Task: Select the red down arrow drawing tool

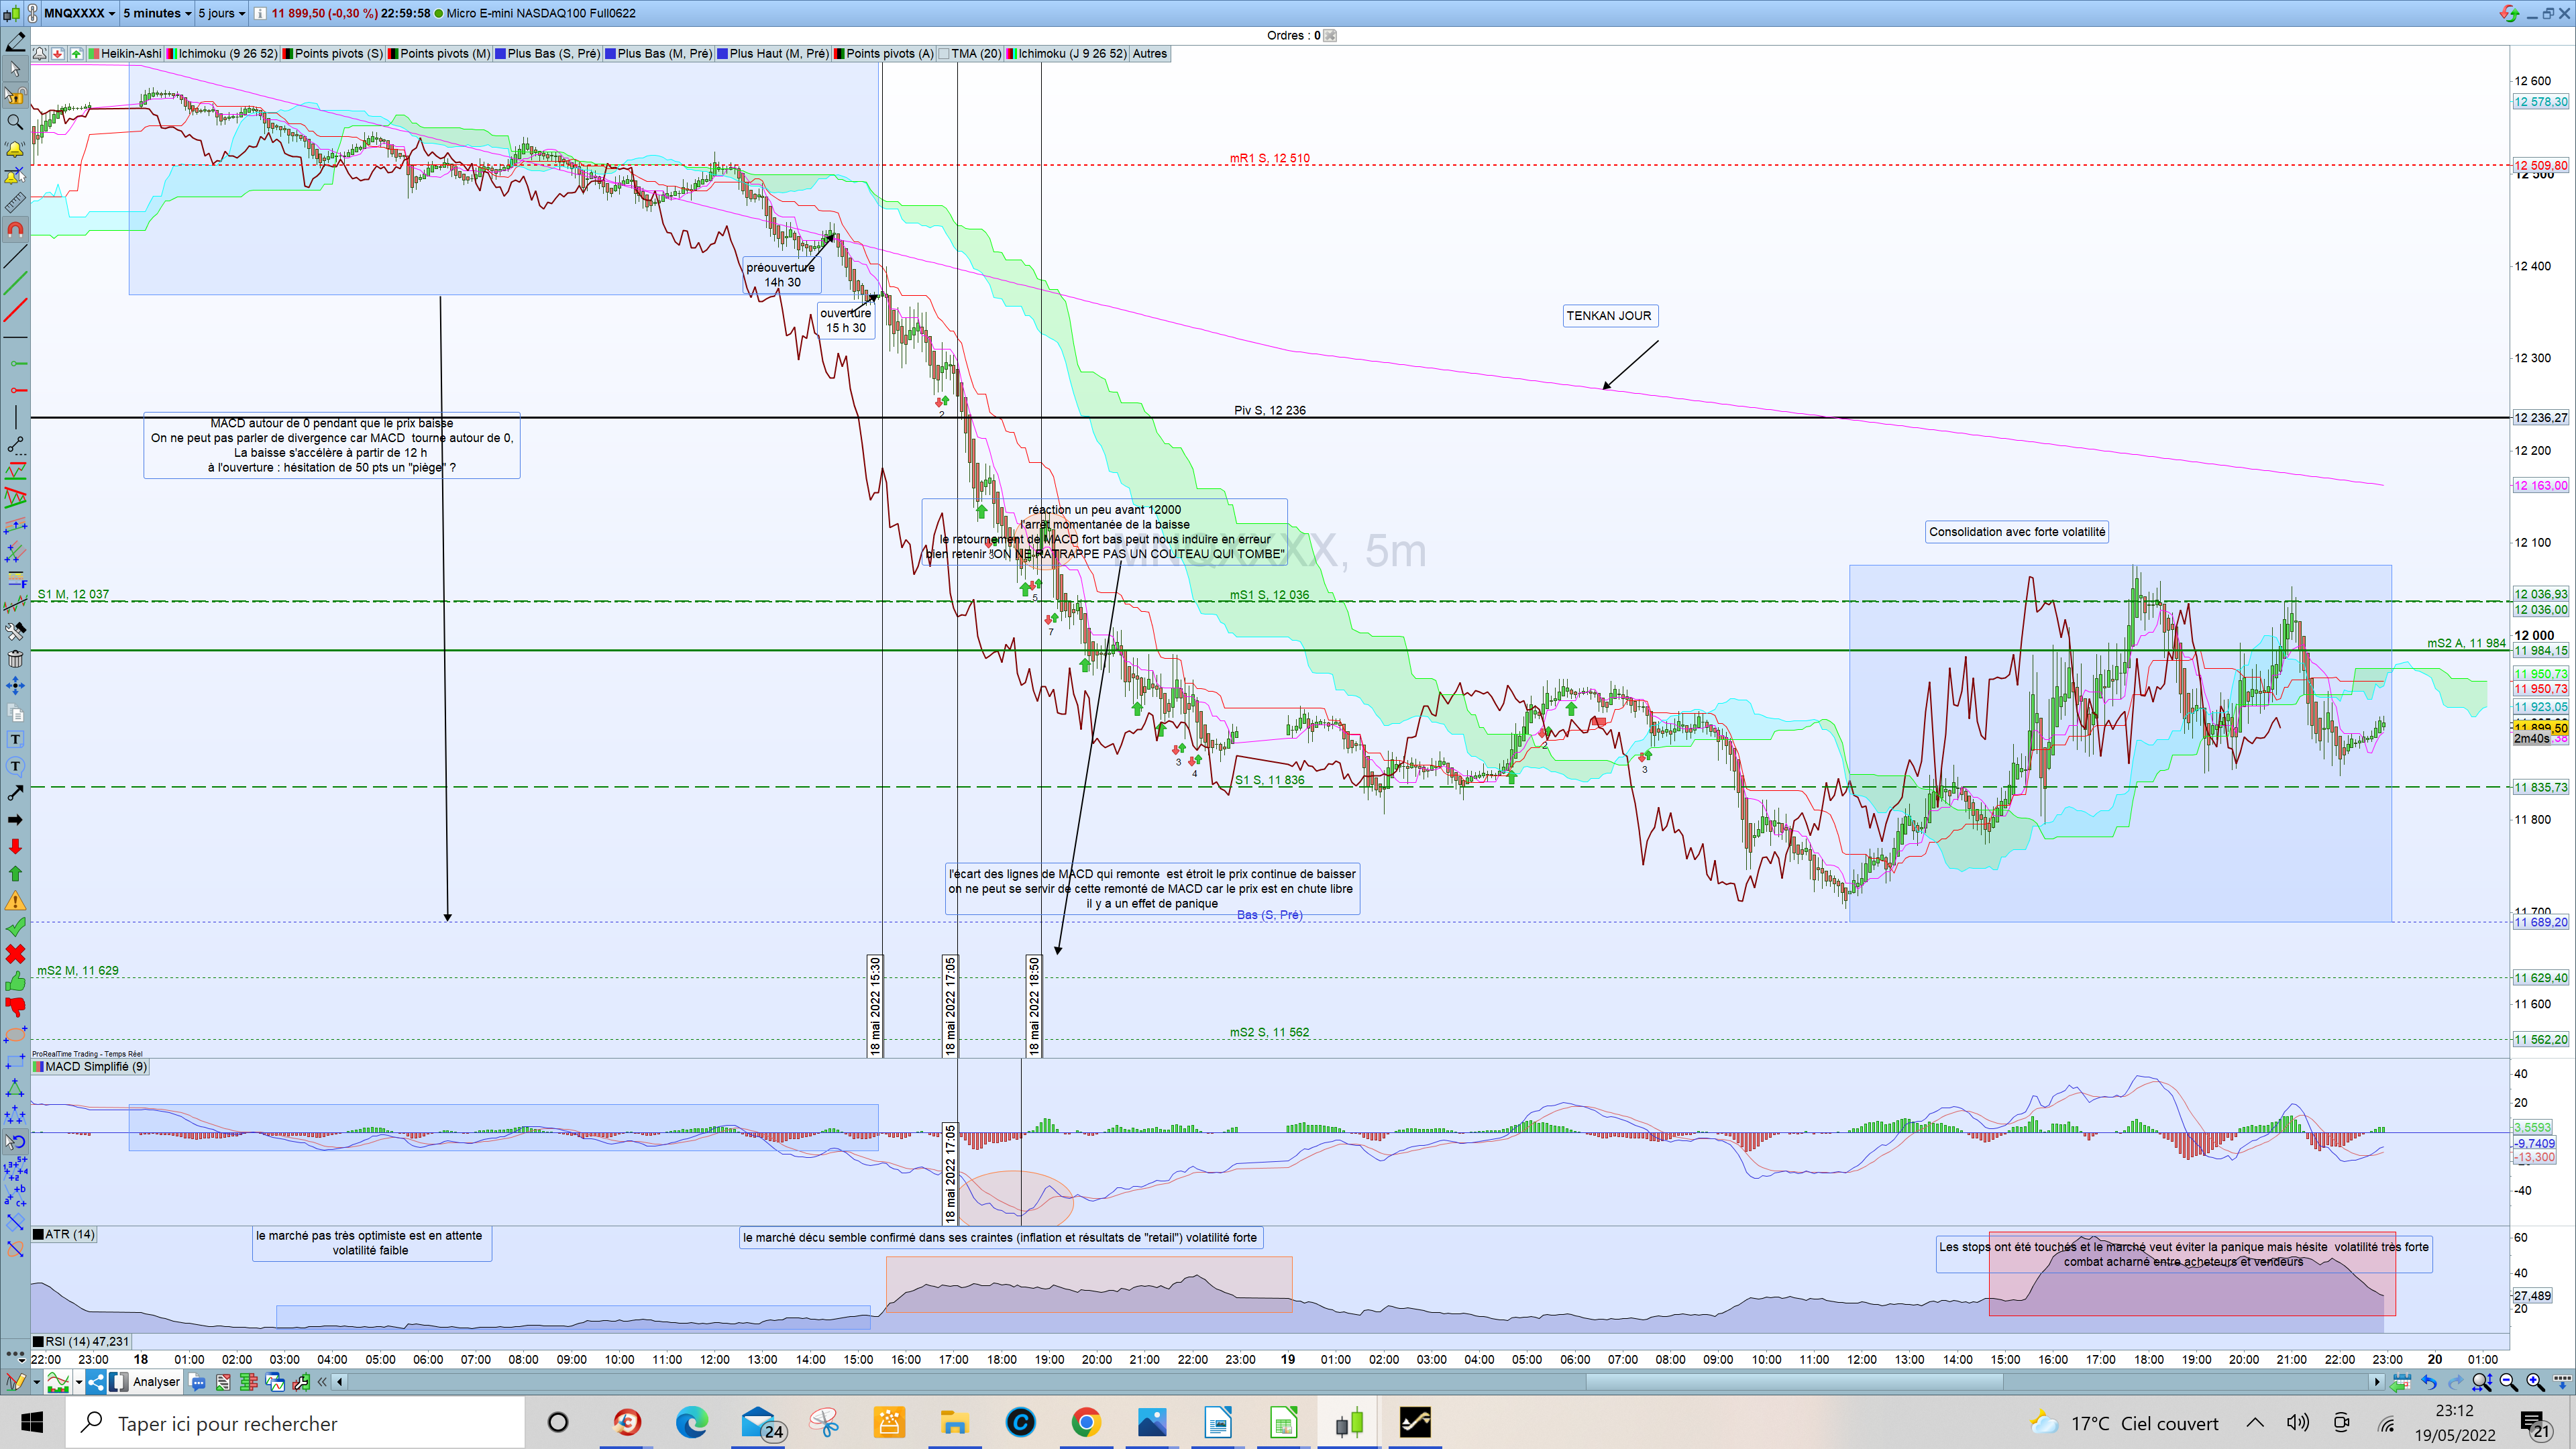Action: (15, 846)
